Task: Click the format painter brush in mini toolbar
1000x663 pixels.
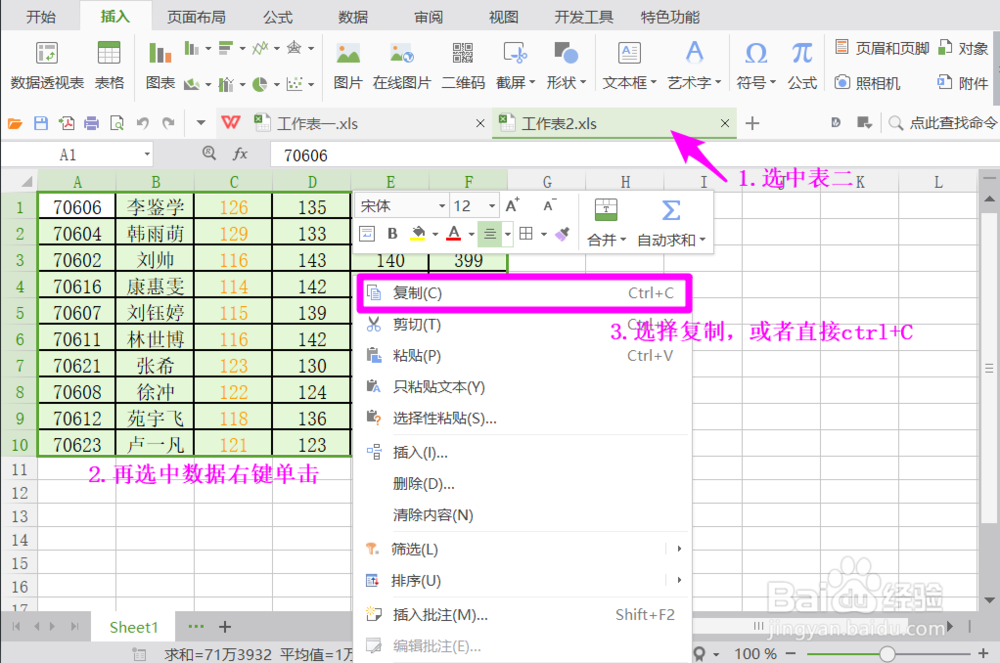Action: pyautogui.click(x=562, y=234)
